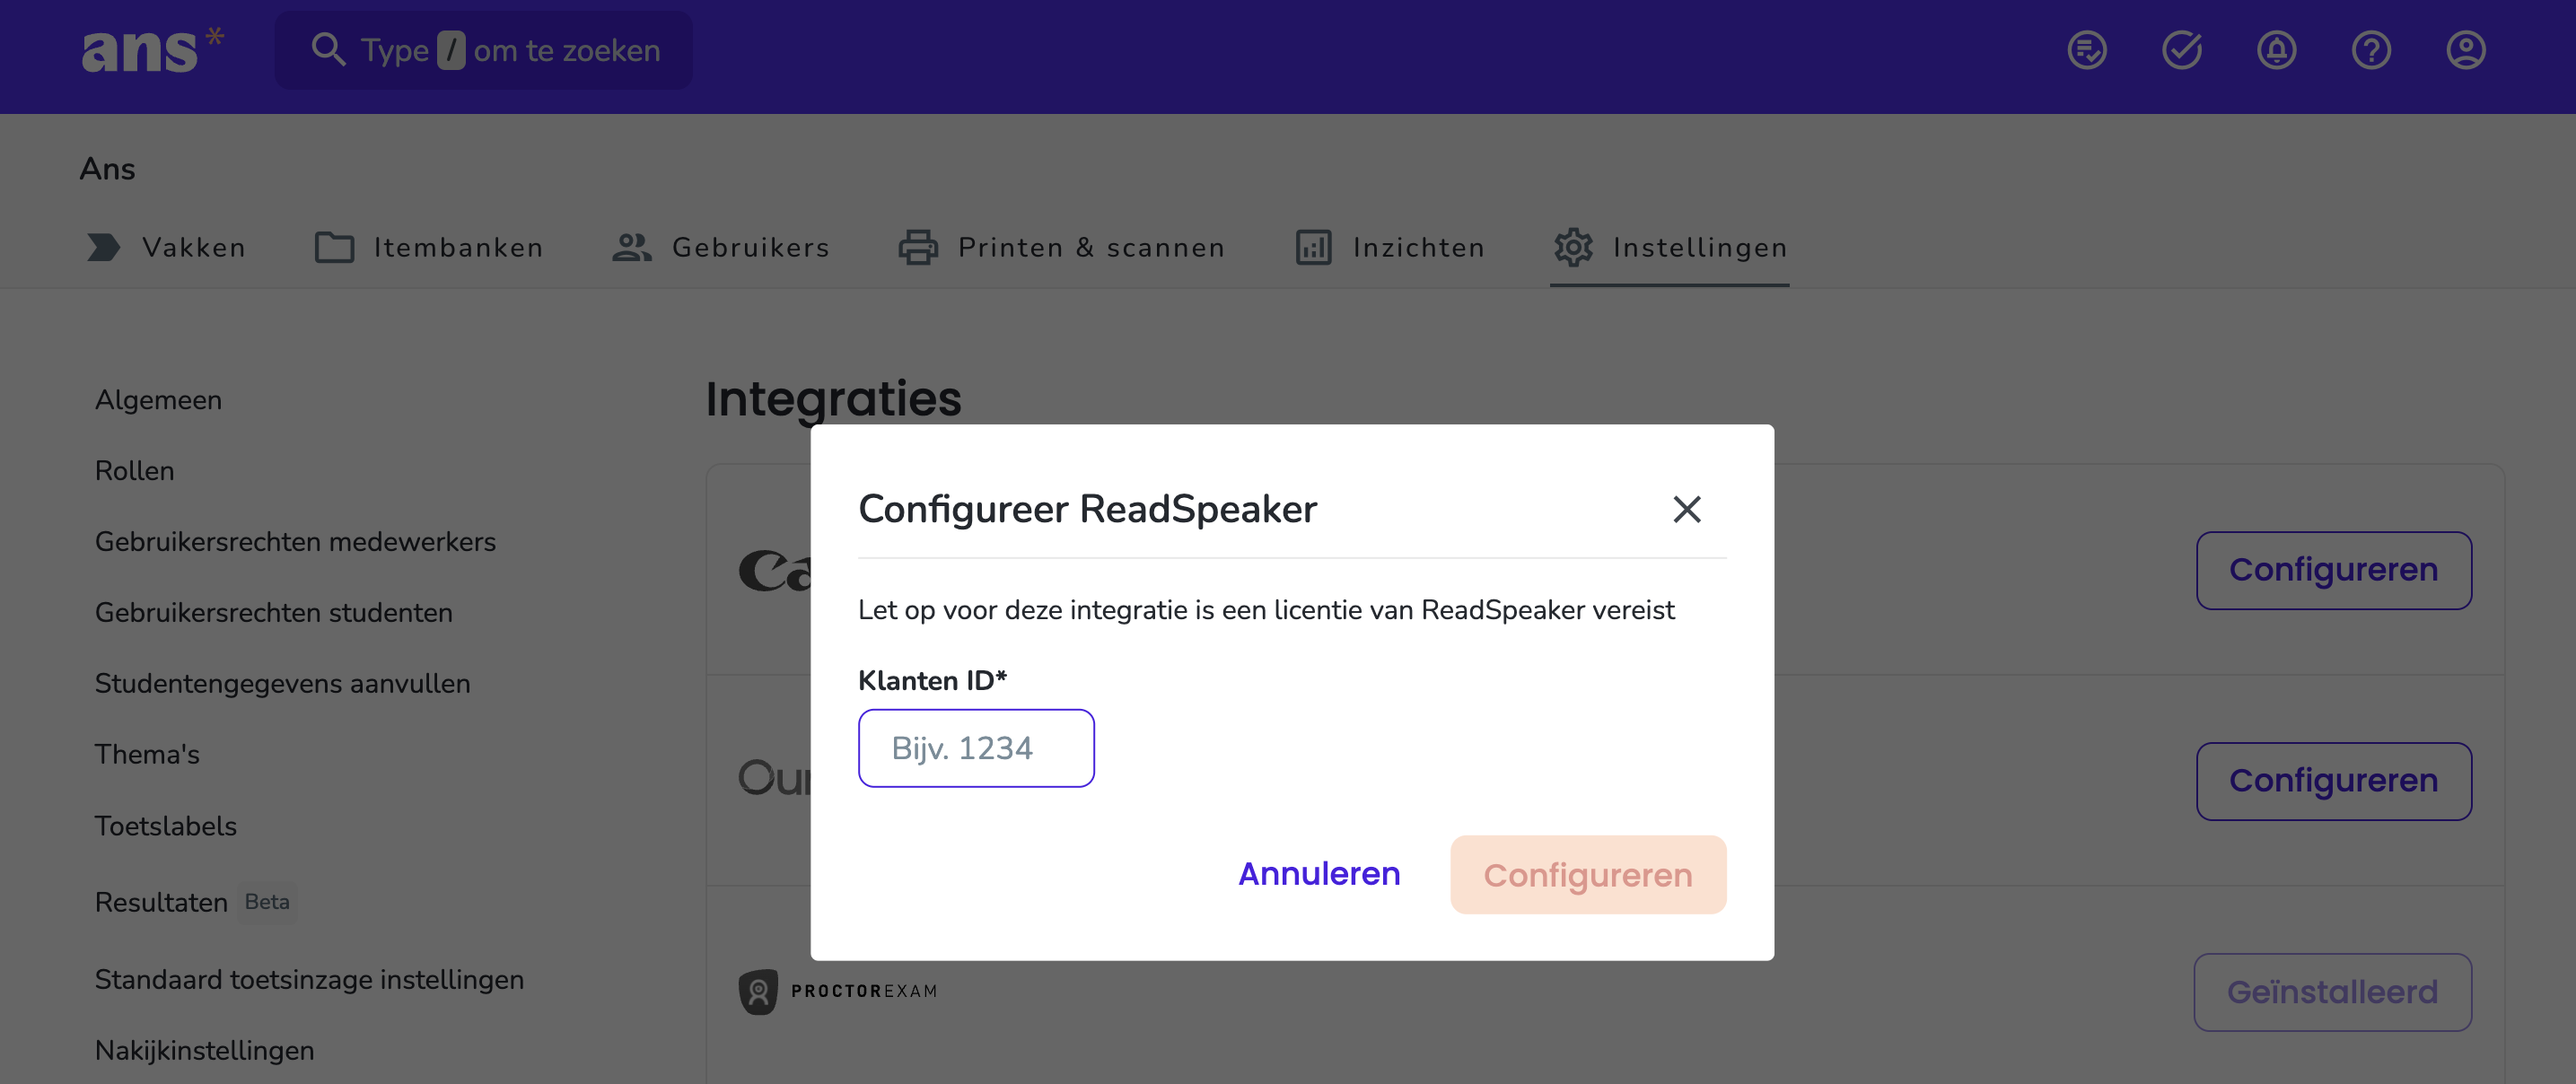
Task: Close the Configureer ReadSpeaker dialog
Action: [1687, 509]
